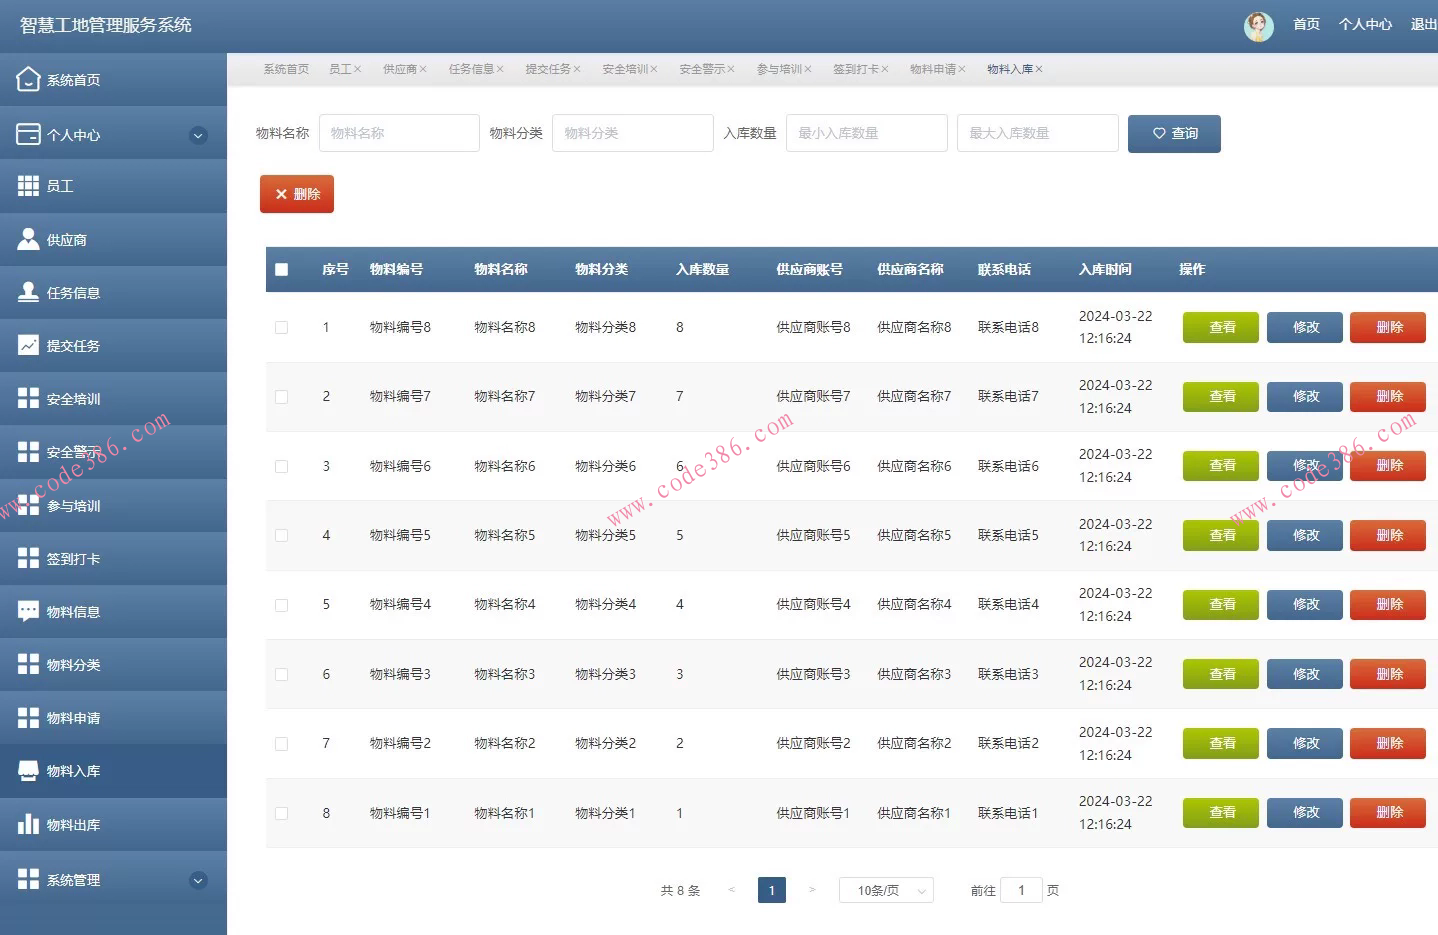Check the checkbox for row 1
Image resolution: width=1438 pixels, height=935 pixels.
281,327
